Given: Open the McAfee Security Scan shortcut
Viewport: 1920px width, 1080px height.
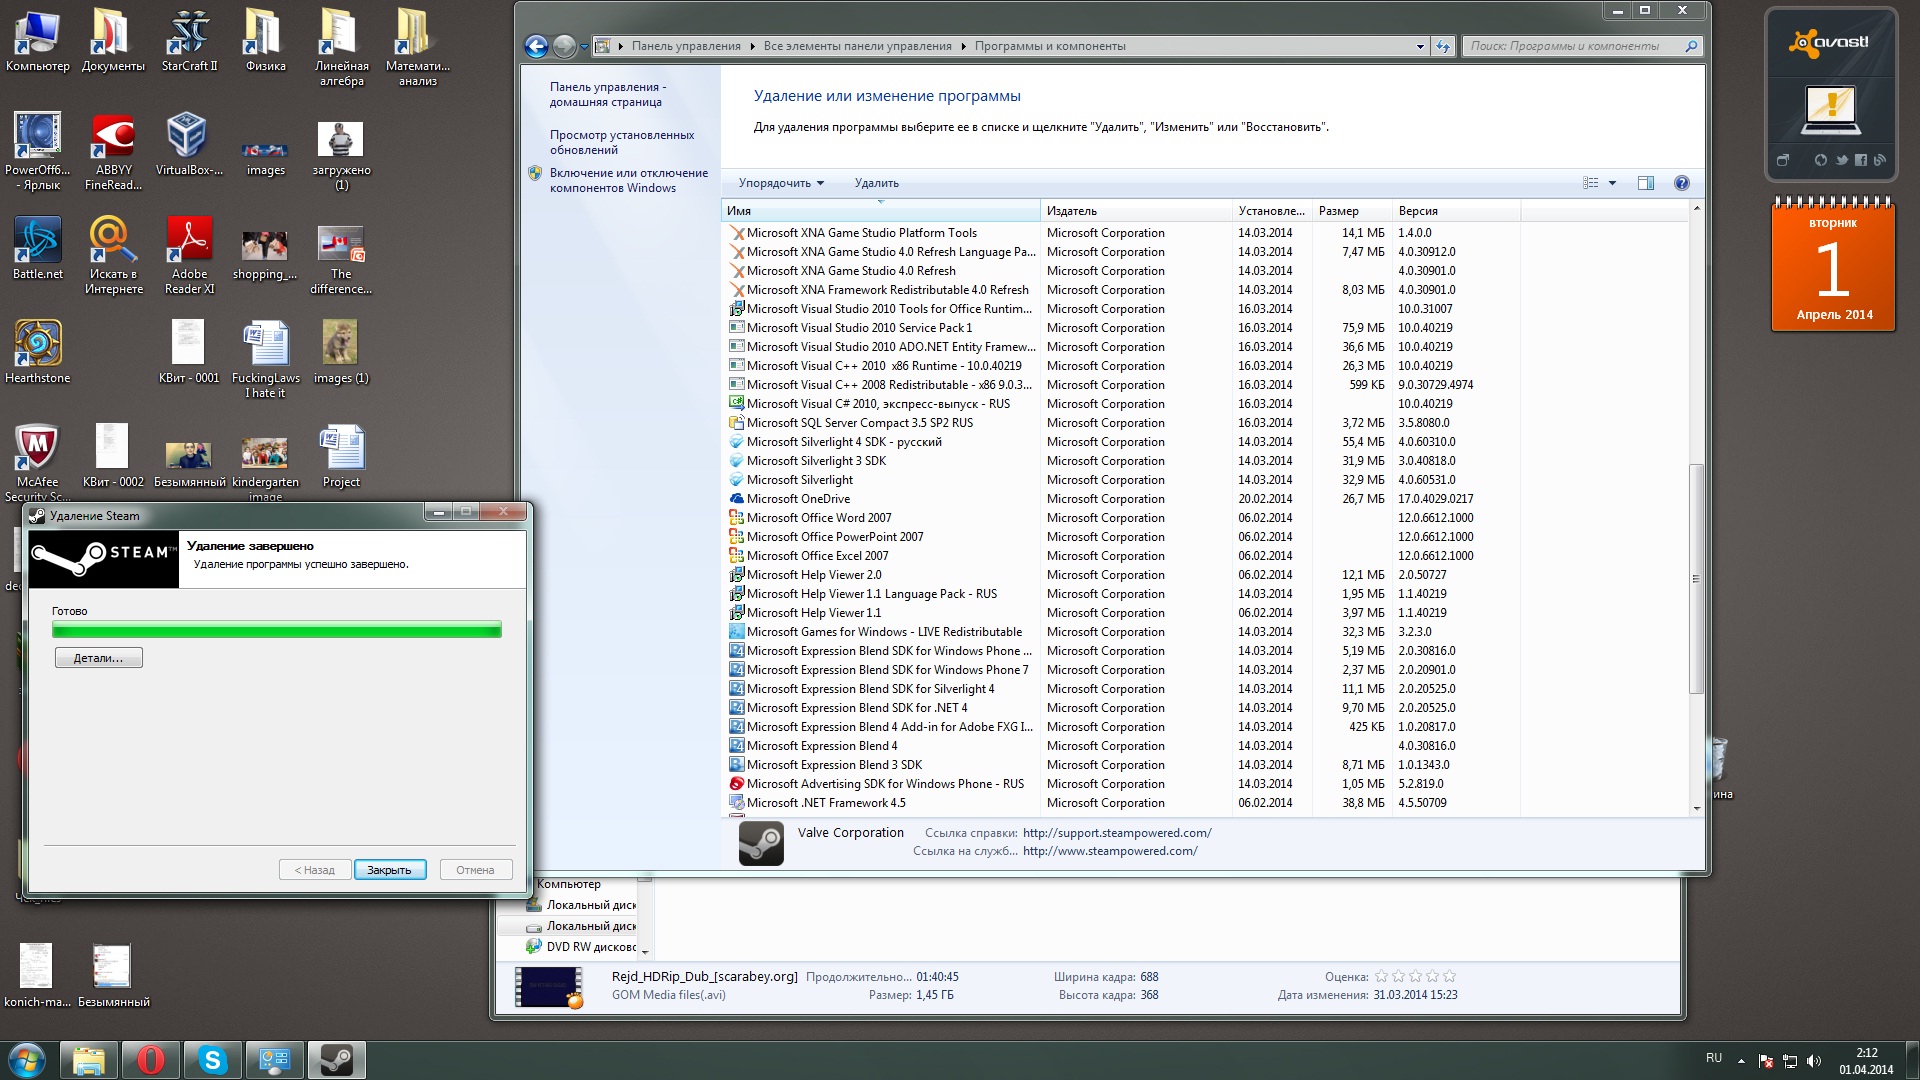Looking at the screenshot, I should 37,462.
